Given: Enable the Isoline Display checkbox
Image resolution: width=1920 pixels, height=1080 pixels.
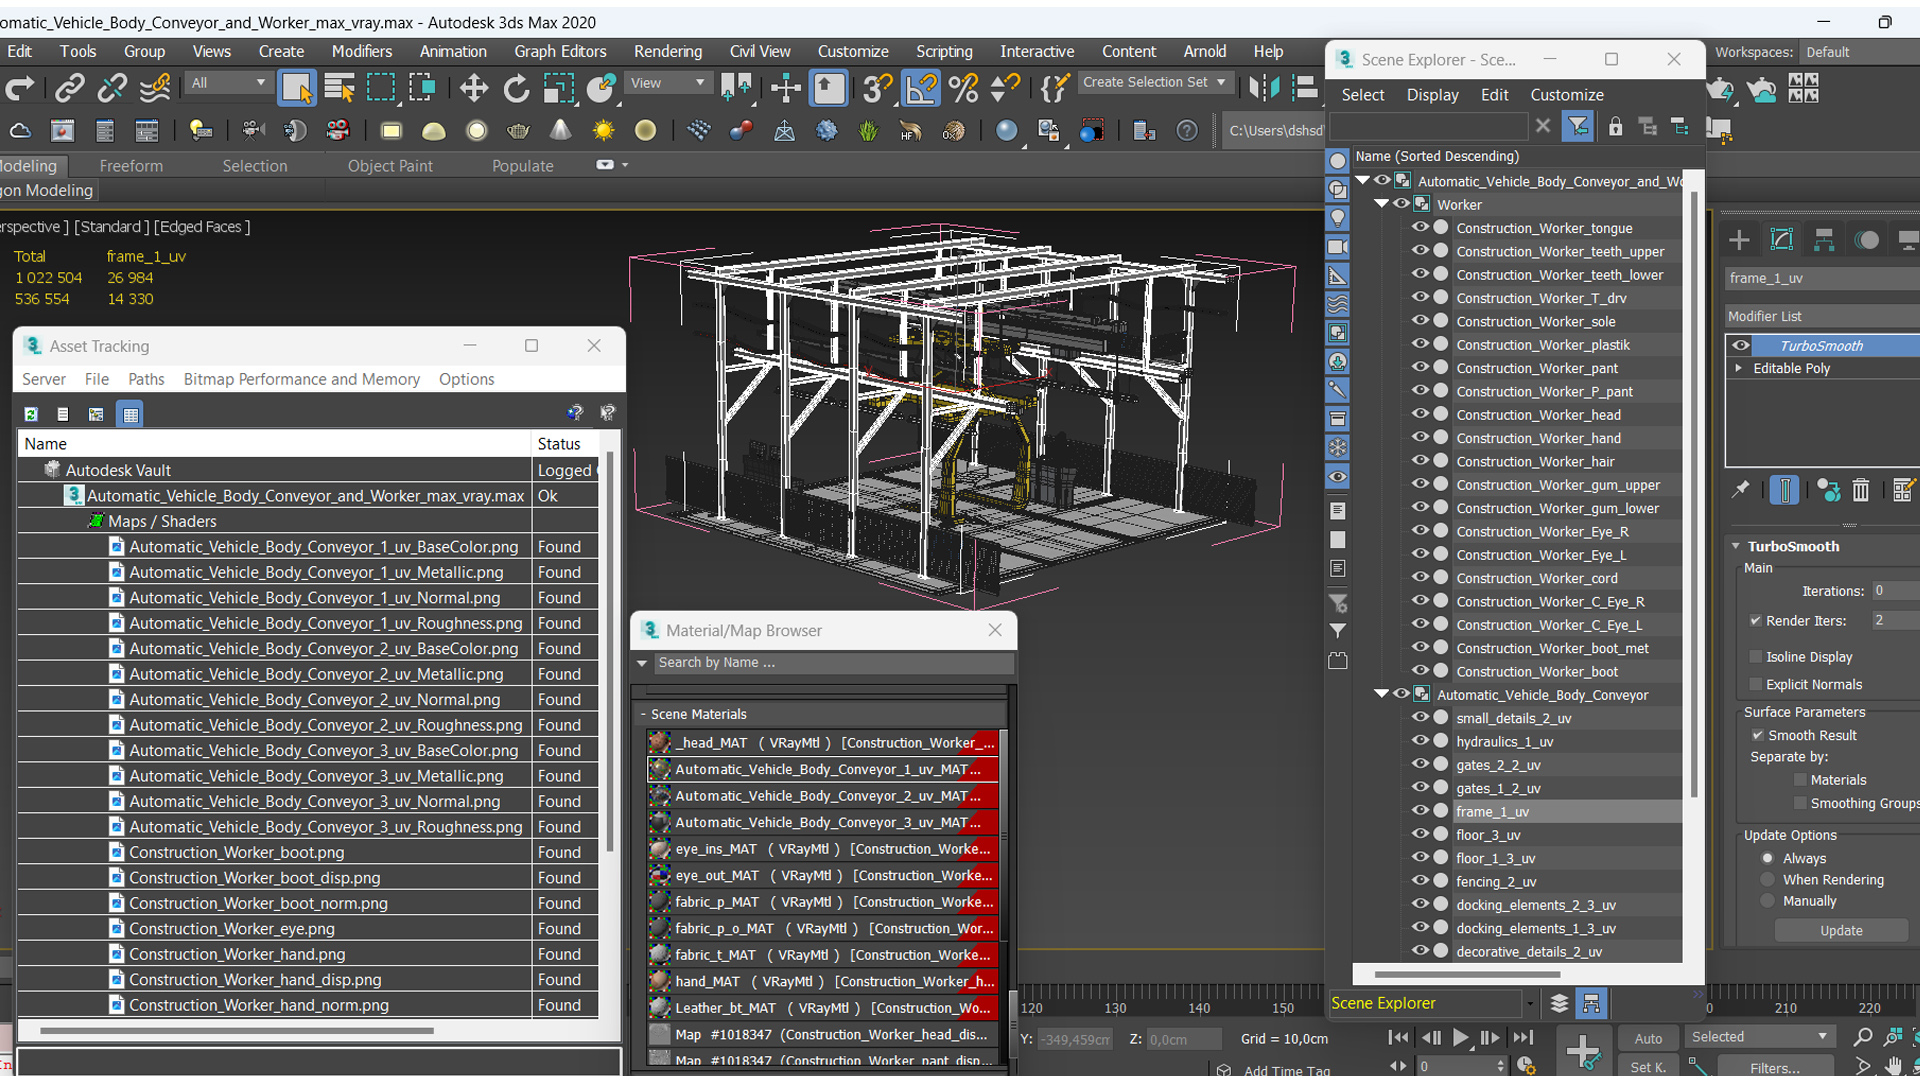Looking at the screenshot, I should pos(1755,657).
